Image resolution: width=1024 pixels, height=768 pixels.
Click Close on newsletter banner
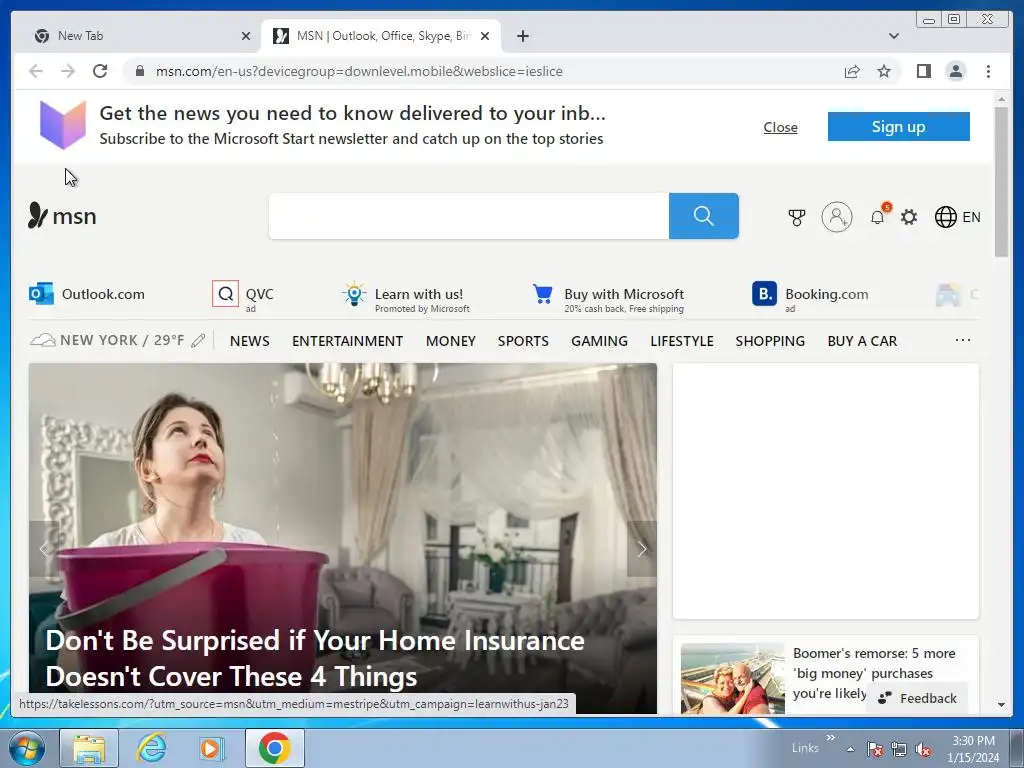[780, 127]
